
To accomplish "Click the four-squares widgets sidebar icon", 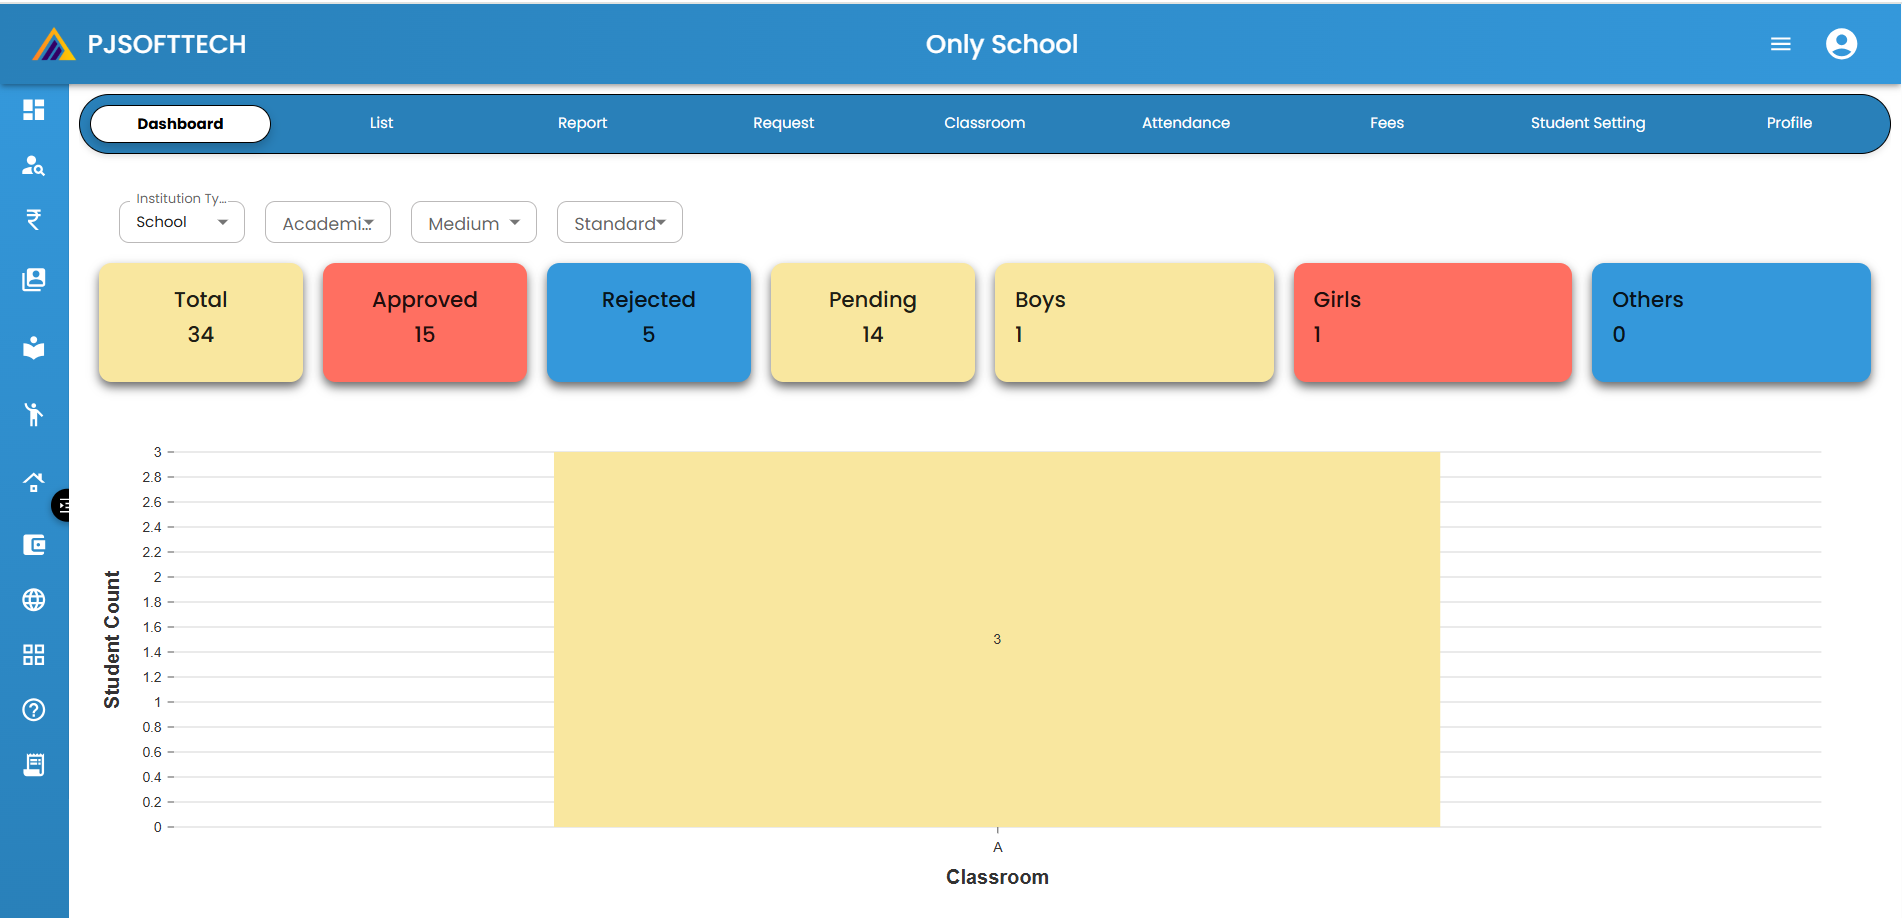I will tap(34, 655).
